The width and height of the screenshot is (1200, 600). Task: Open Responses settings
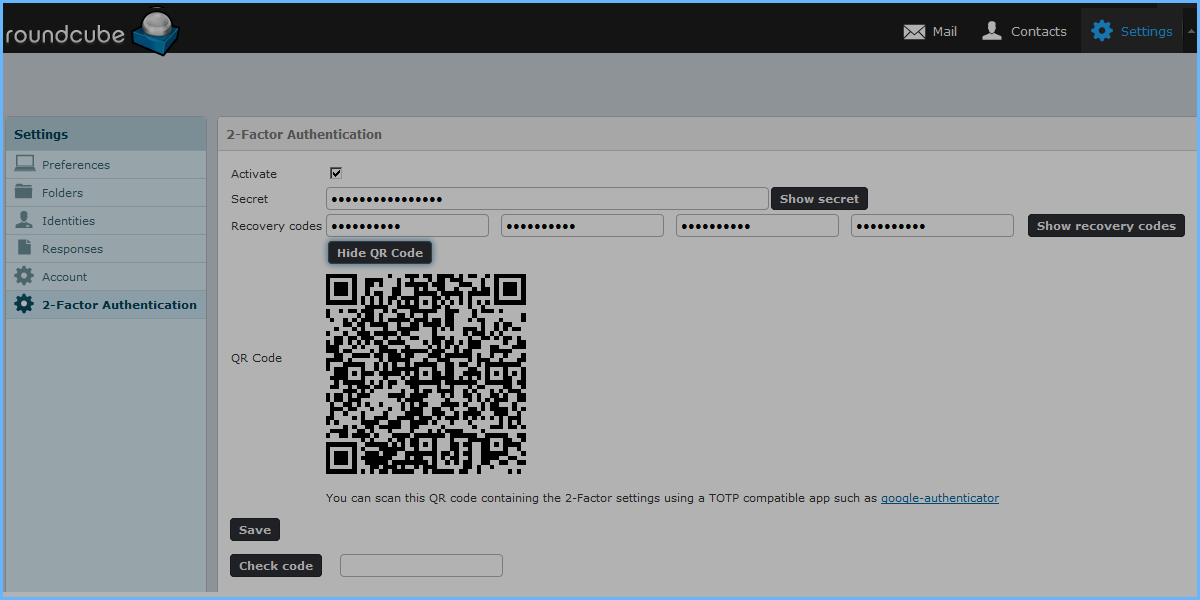click(x=106, y=249)
